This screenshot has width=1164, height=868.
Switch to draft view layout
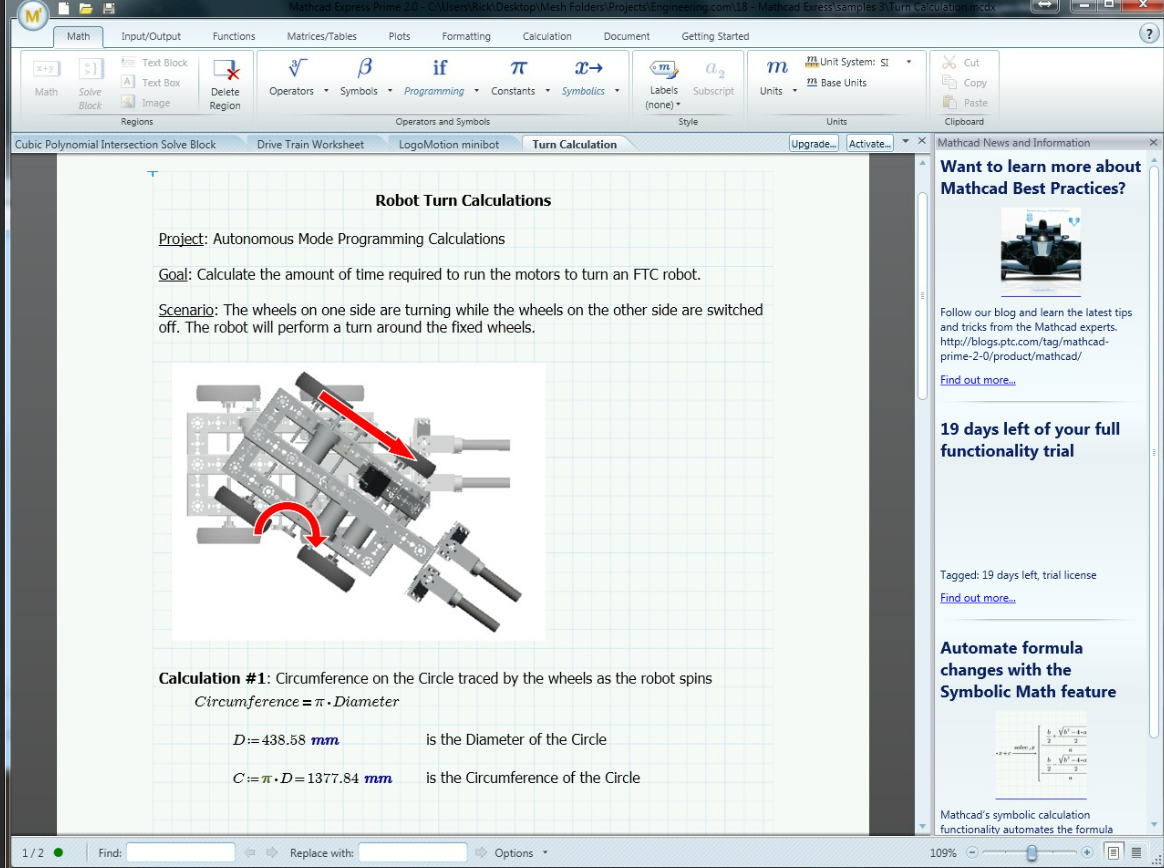pos(1136,852)
